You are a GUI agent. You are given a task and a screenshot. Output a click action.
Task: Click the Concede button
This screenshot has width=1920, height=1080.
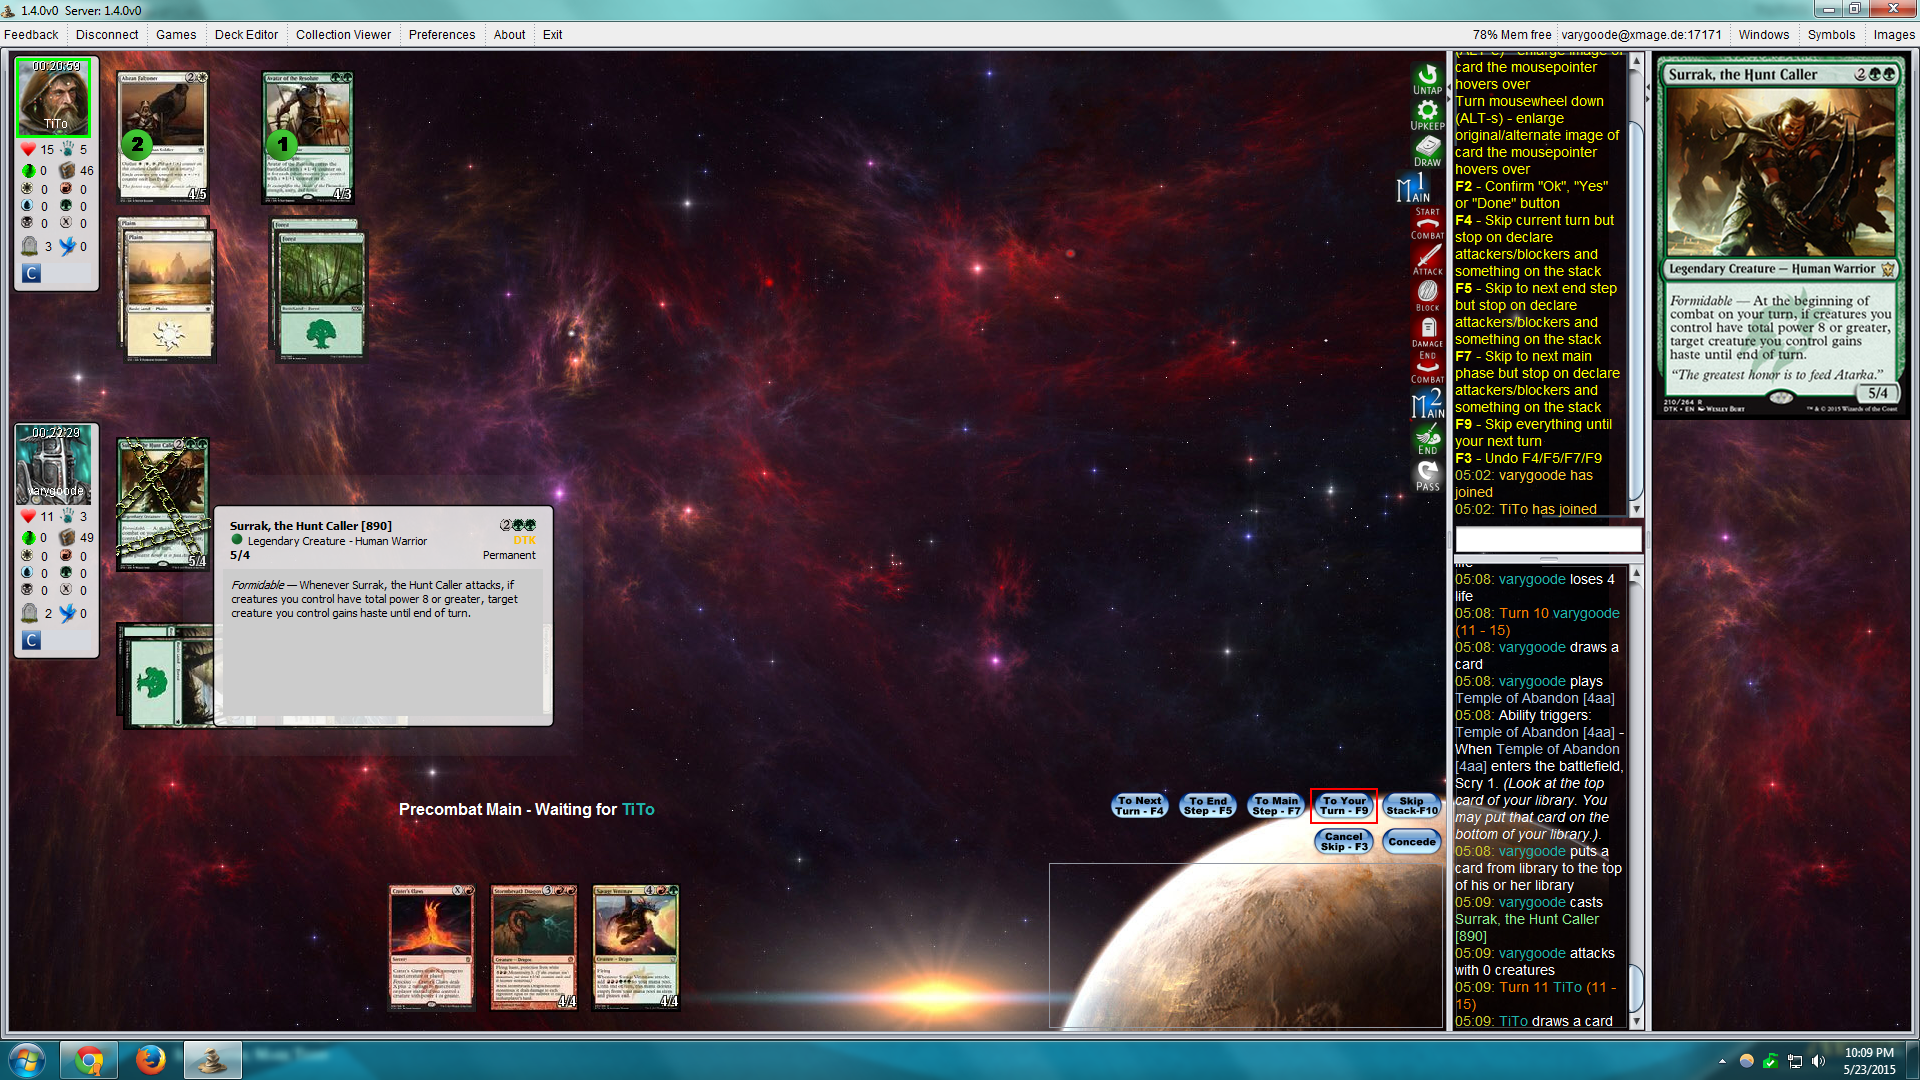point(1412,841)
